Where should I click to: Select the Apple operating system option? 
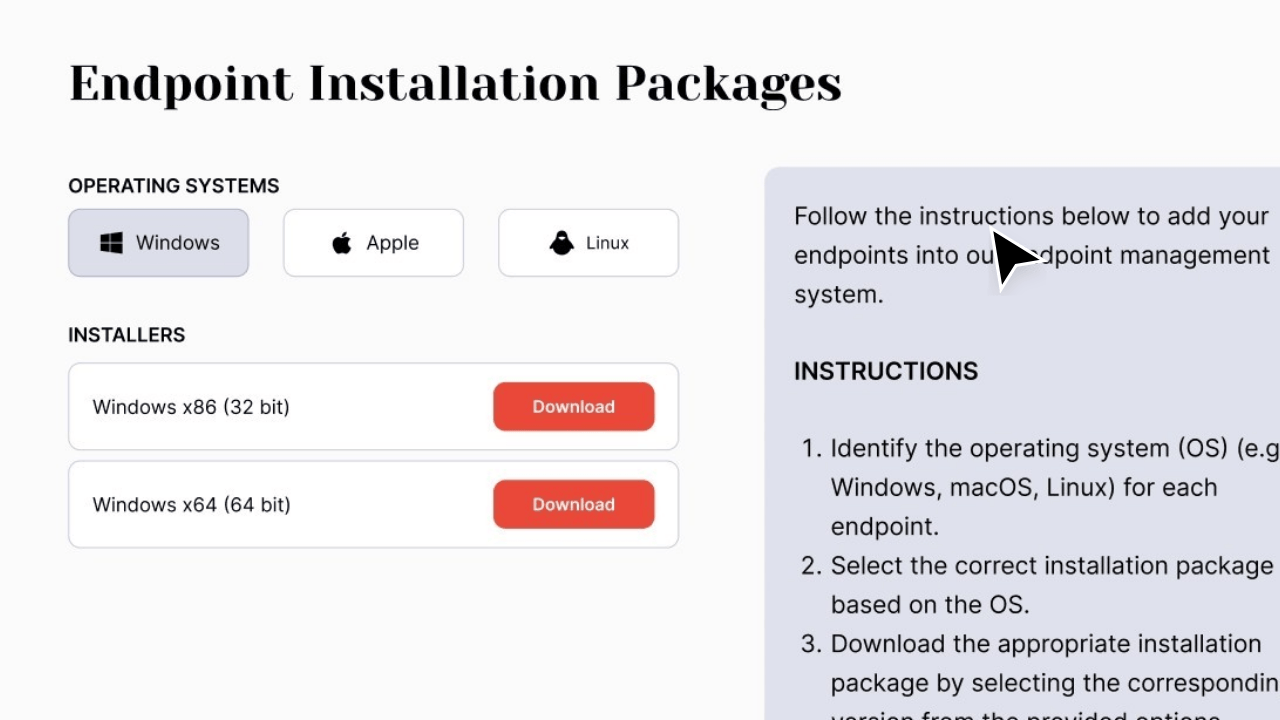[x=372, y=242]
